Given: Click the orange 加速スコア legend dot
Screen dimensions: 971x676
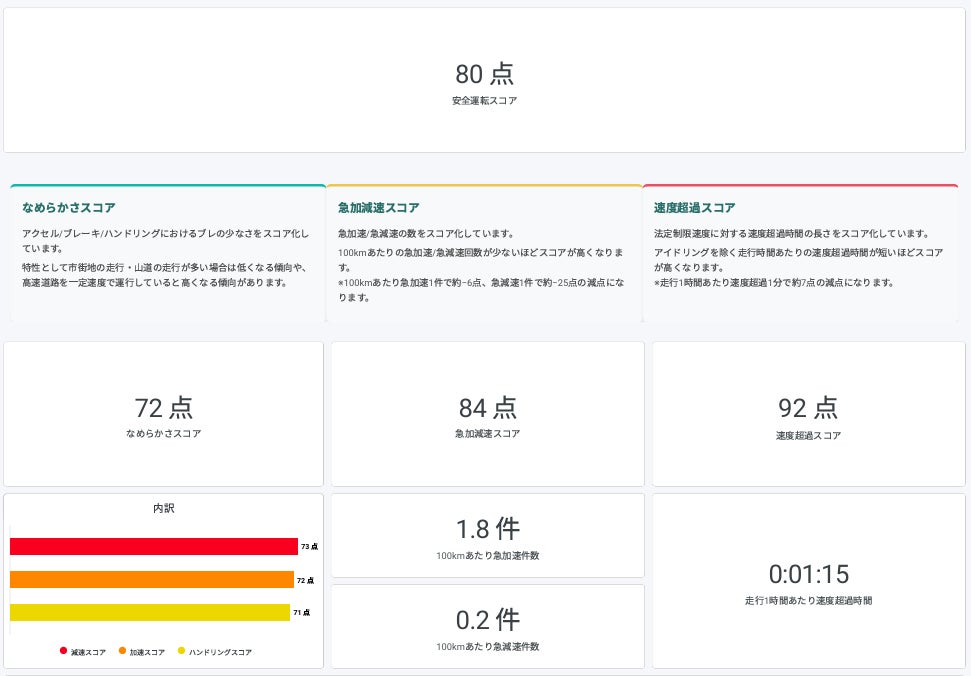Looking at the screenshot, I should (x=122, y=651).
